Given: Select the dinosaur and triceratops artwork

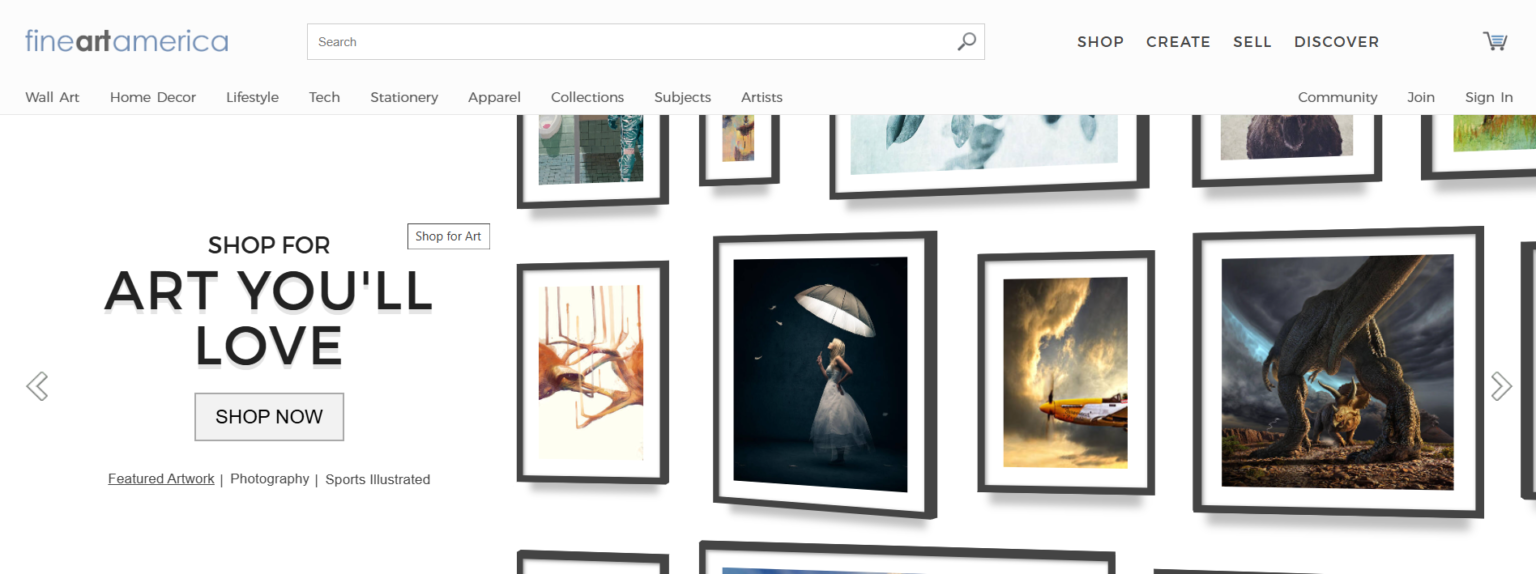Looking at the screenshot, I should click(x=1338, y=372).
